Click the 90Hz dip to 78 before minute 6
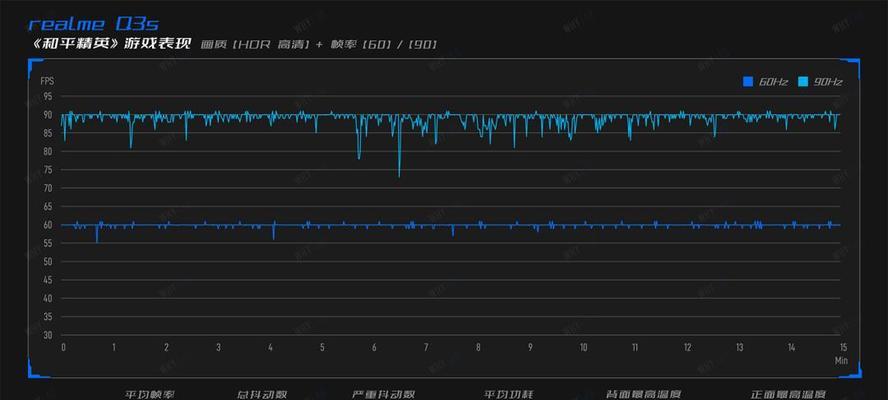 pos(359,158)
